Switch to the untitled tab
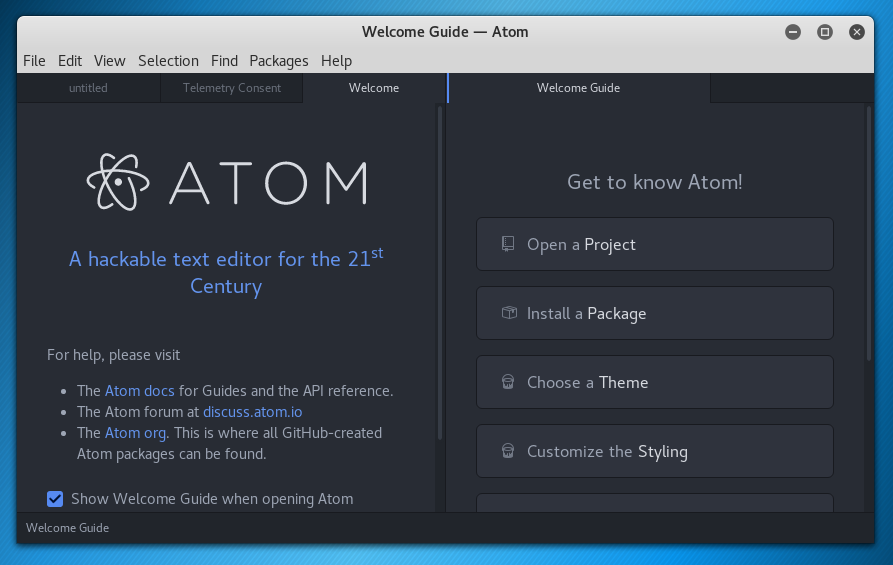The height and width of the screenshot is (565, 893). click(88, 88)
